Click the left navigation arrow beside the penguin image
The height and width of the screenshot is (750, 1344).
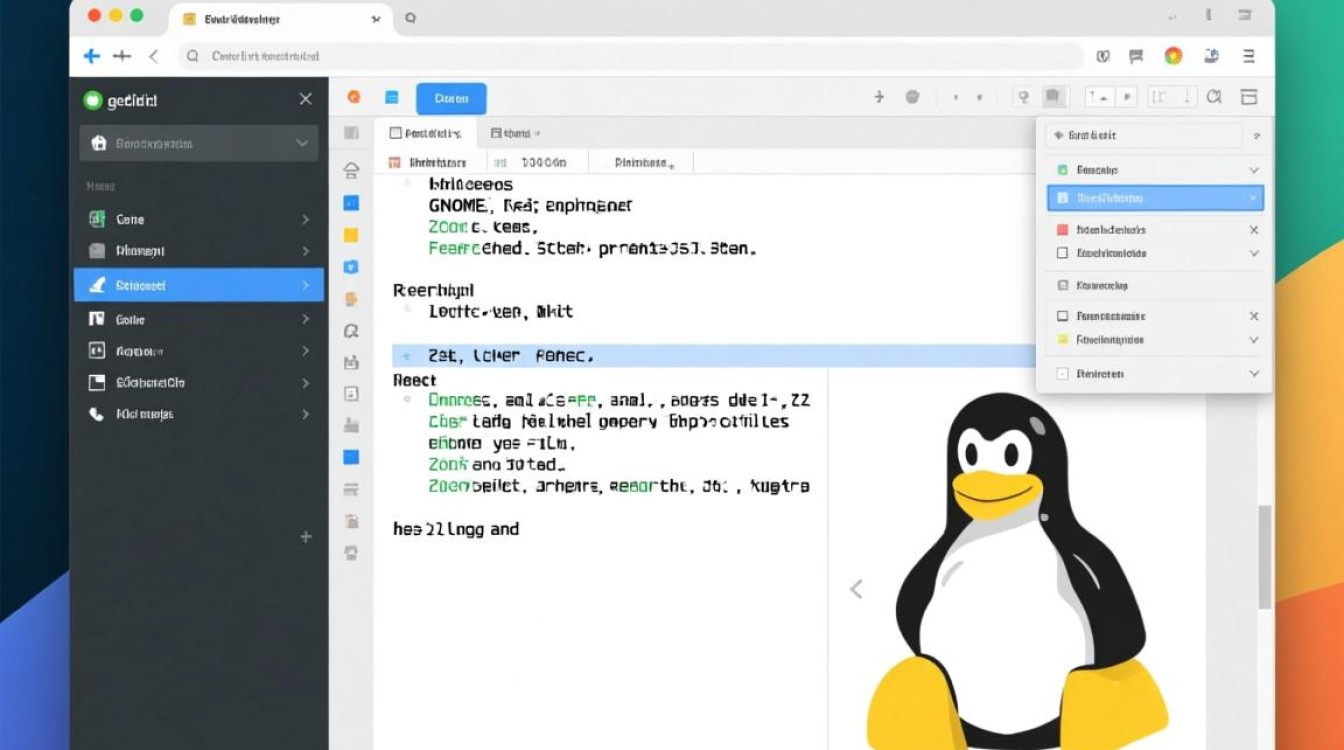(x=856, y=589)
